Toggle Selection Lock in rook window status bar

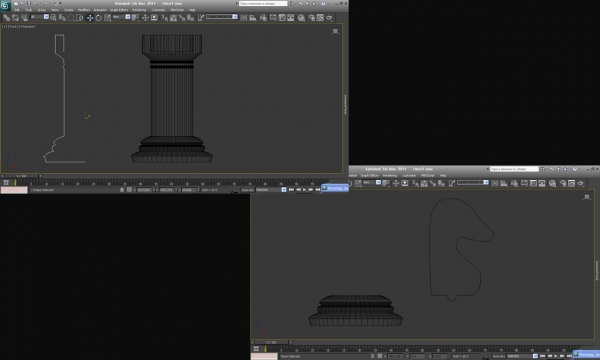point(122,190)
